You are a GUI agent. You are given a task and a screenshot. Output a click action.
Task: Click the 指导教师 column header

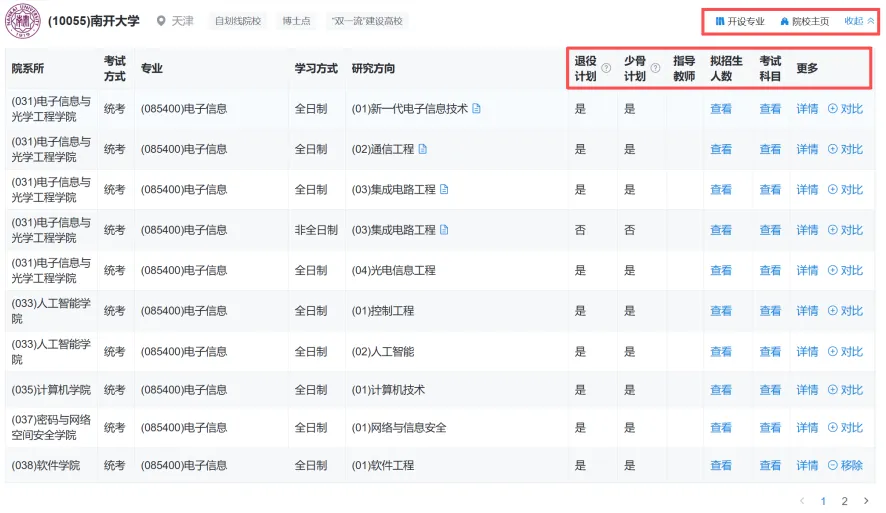pyautogui.click(x=684, y=68)
